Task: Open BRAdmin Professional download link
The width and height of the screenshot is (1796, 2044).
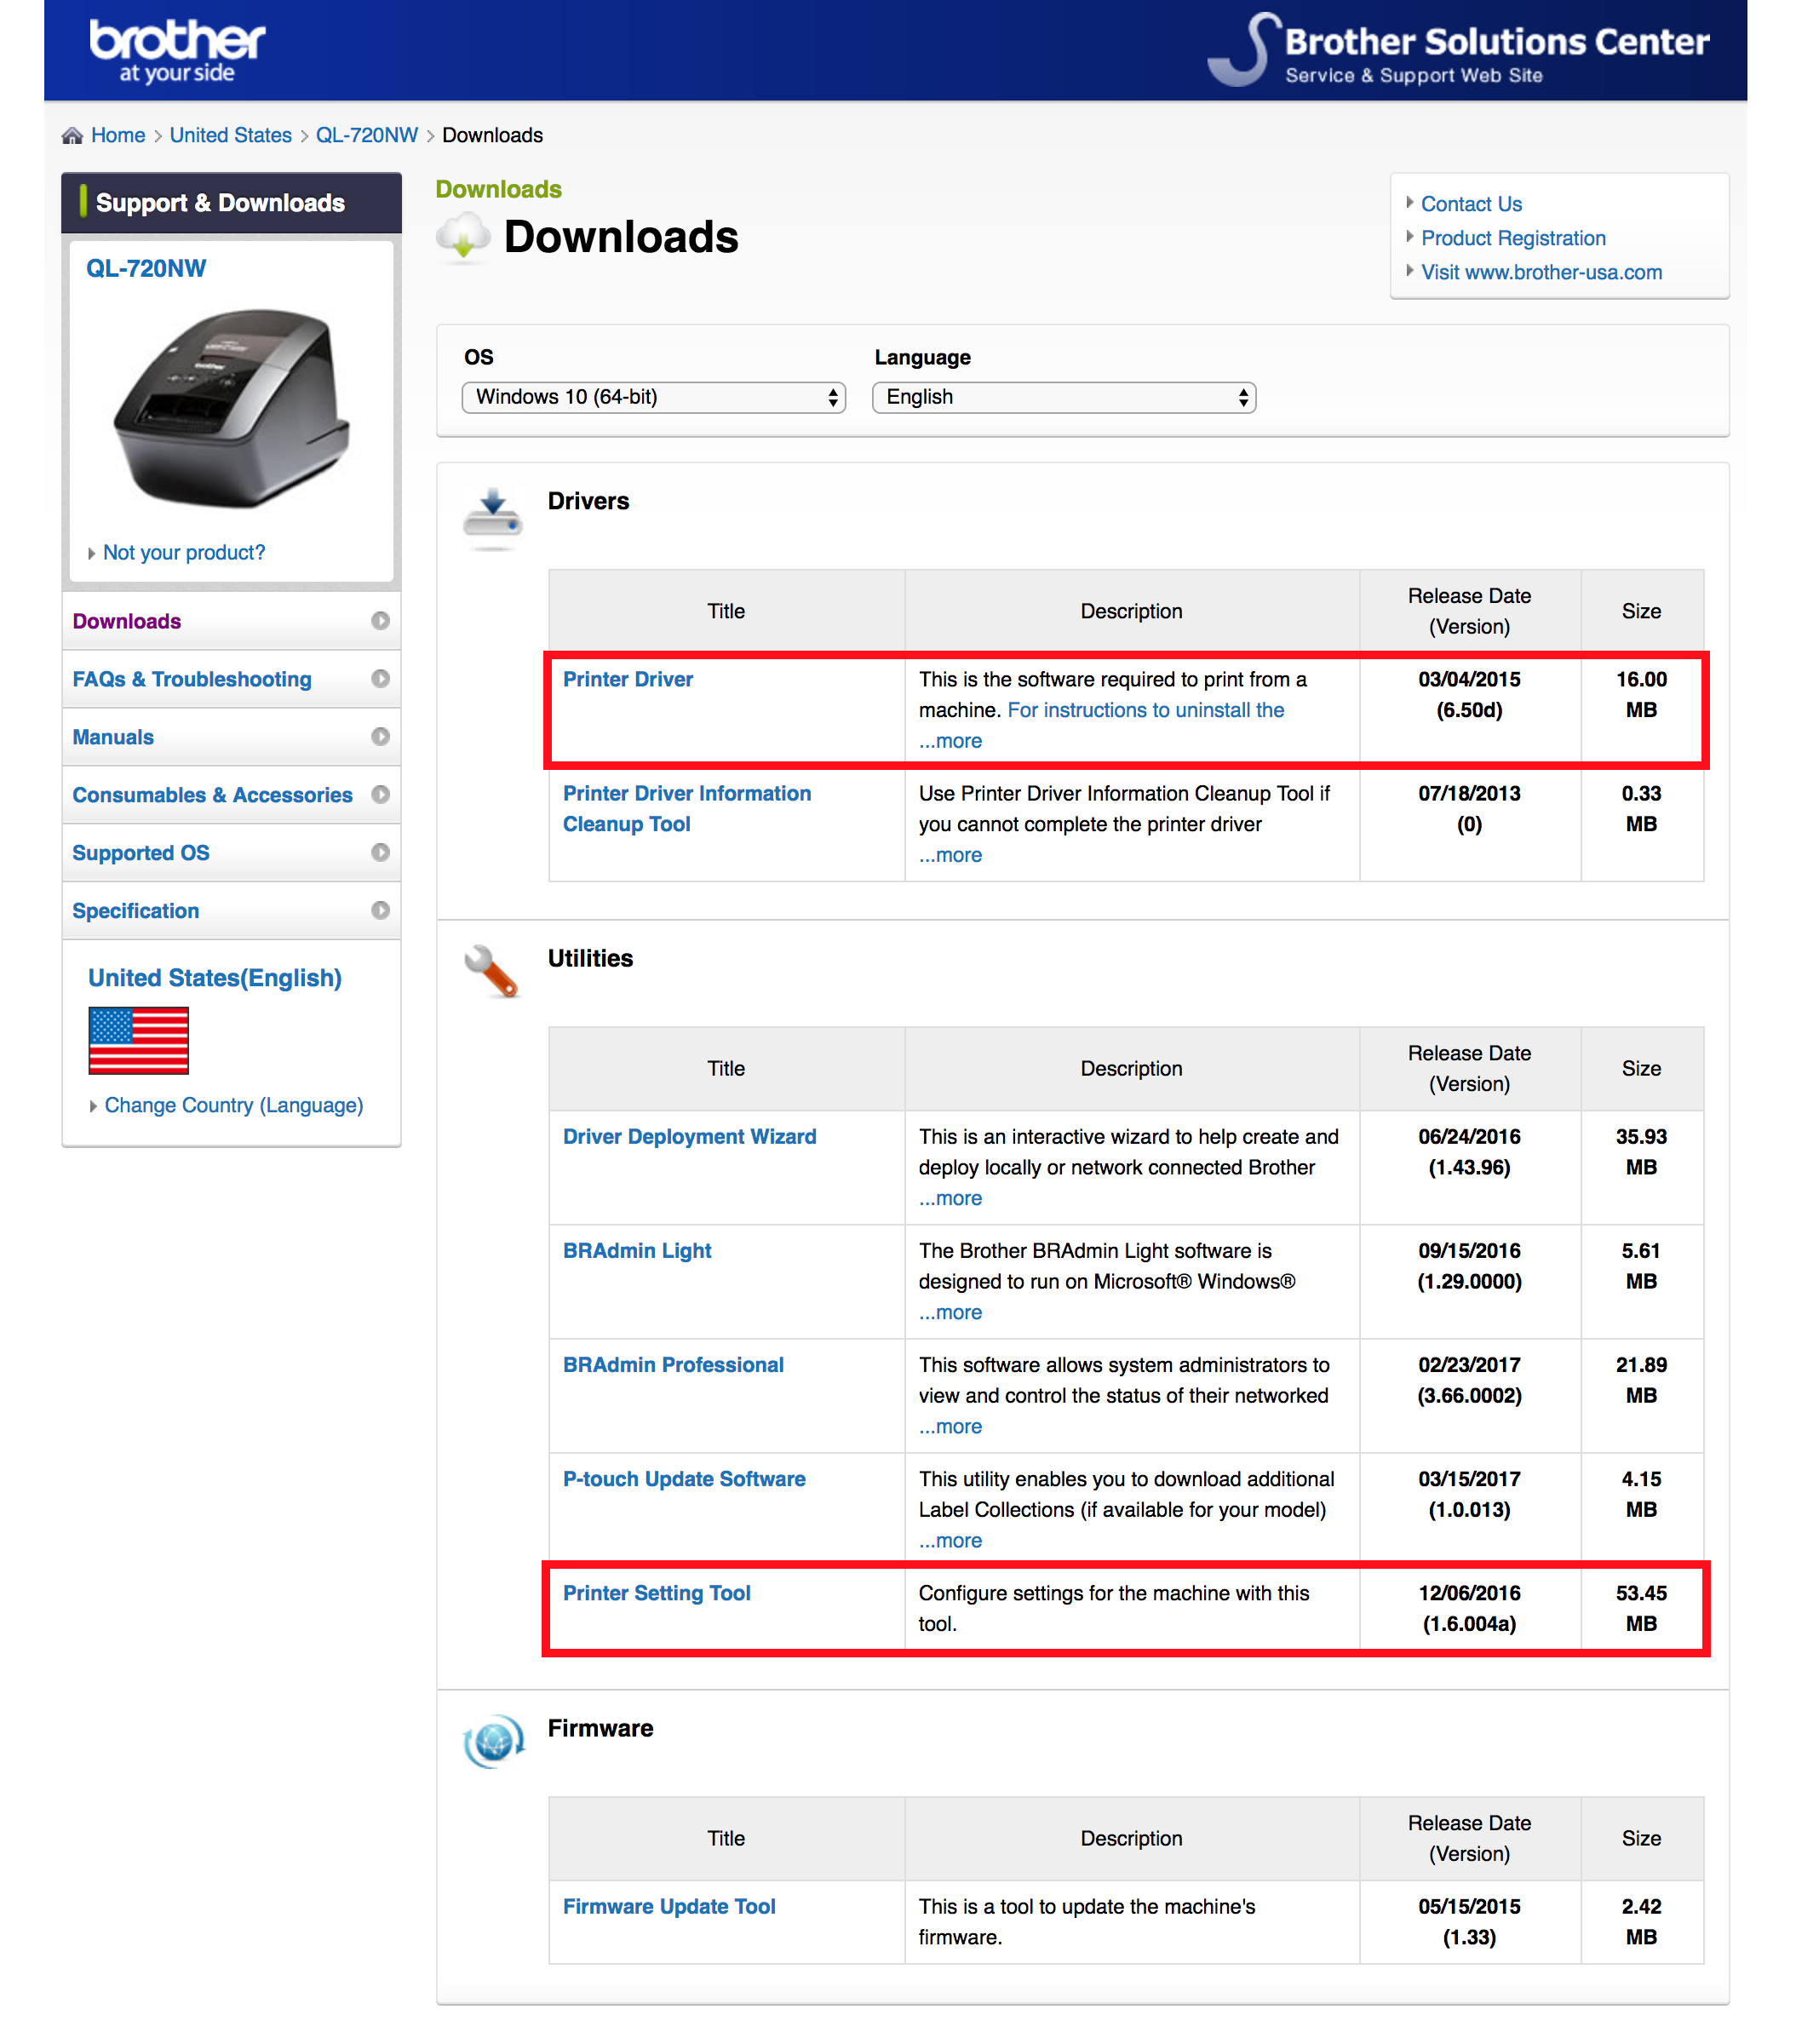Action: coord(673,1364)
